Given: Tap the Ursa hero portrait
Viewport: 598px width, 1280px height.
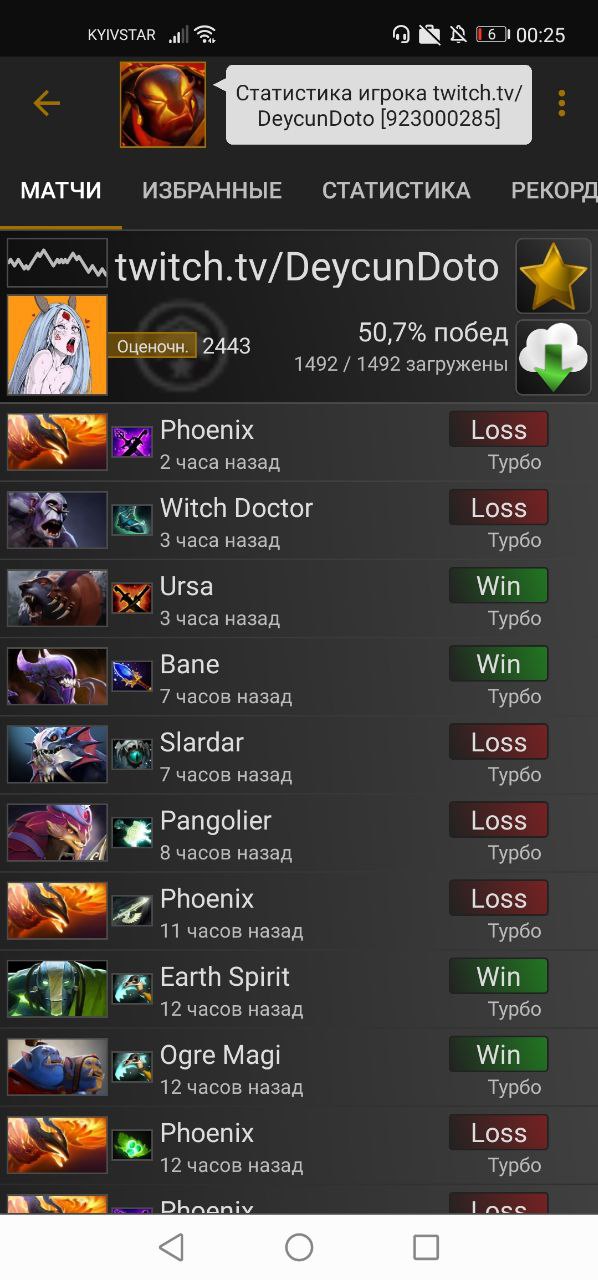Looking at the screenshot, I should coord(57,598).
